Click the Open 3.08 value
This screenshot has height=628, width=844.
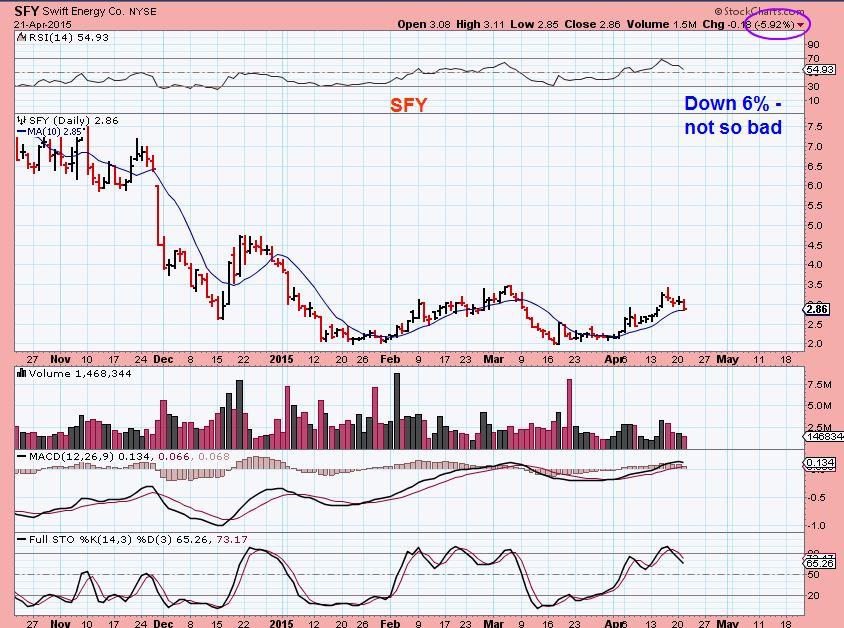click(424, 24)
